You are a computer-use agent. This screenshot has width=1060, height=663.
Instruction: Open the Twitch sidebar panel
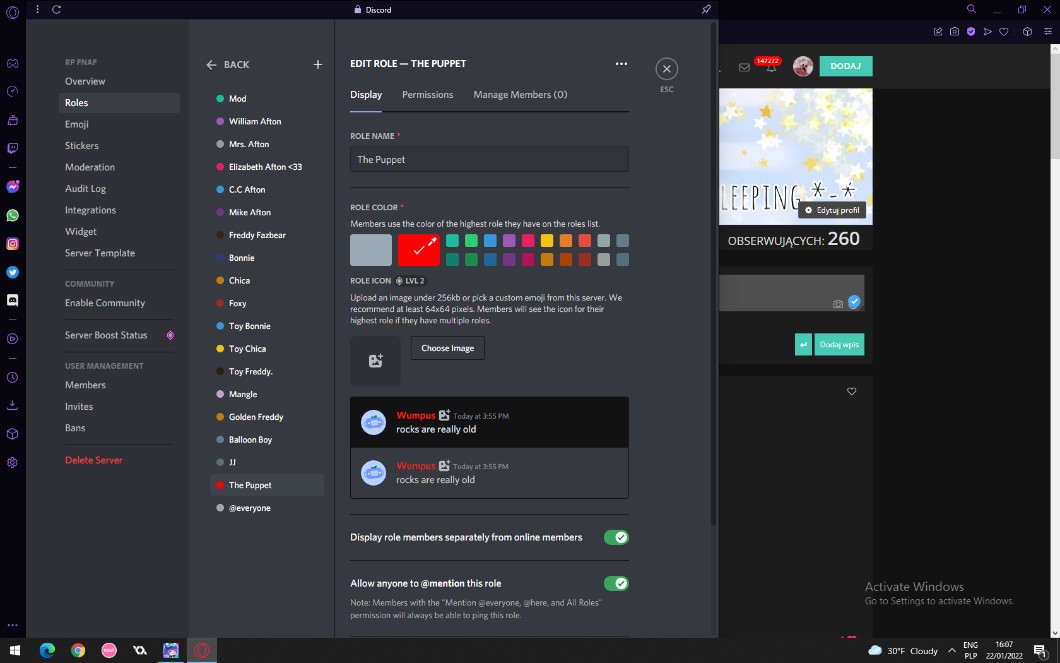[12, 148]
